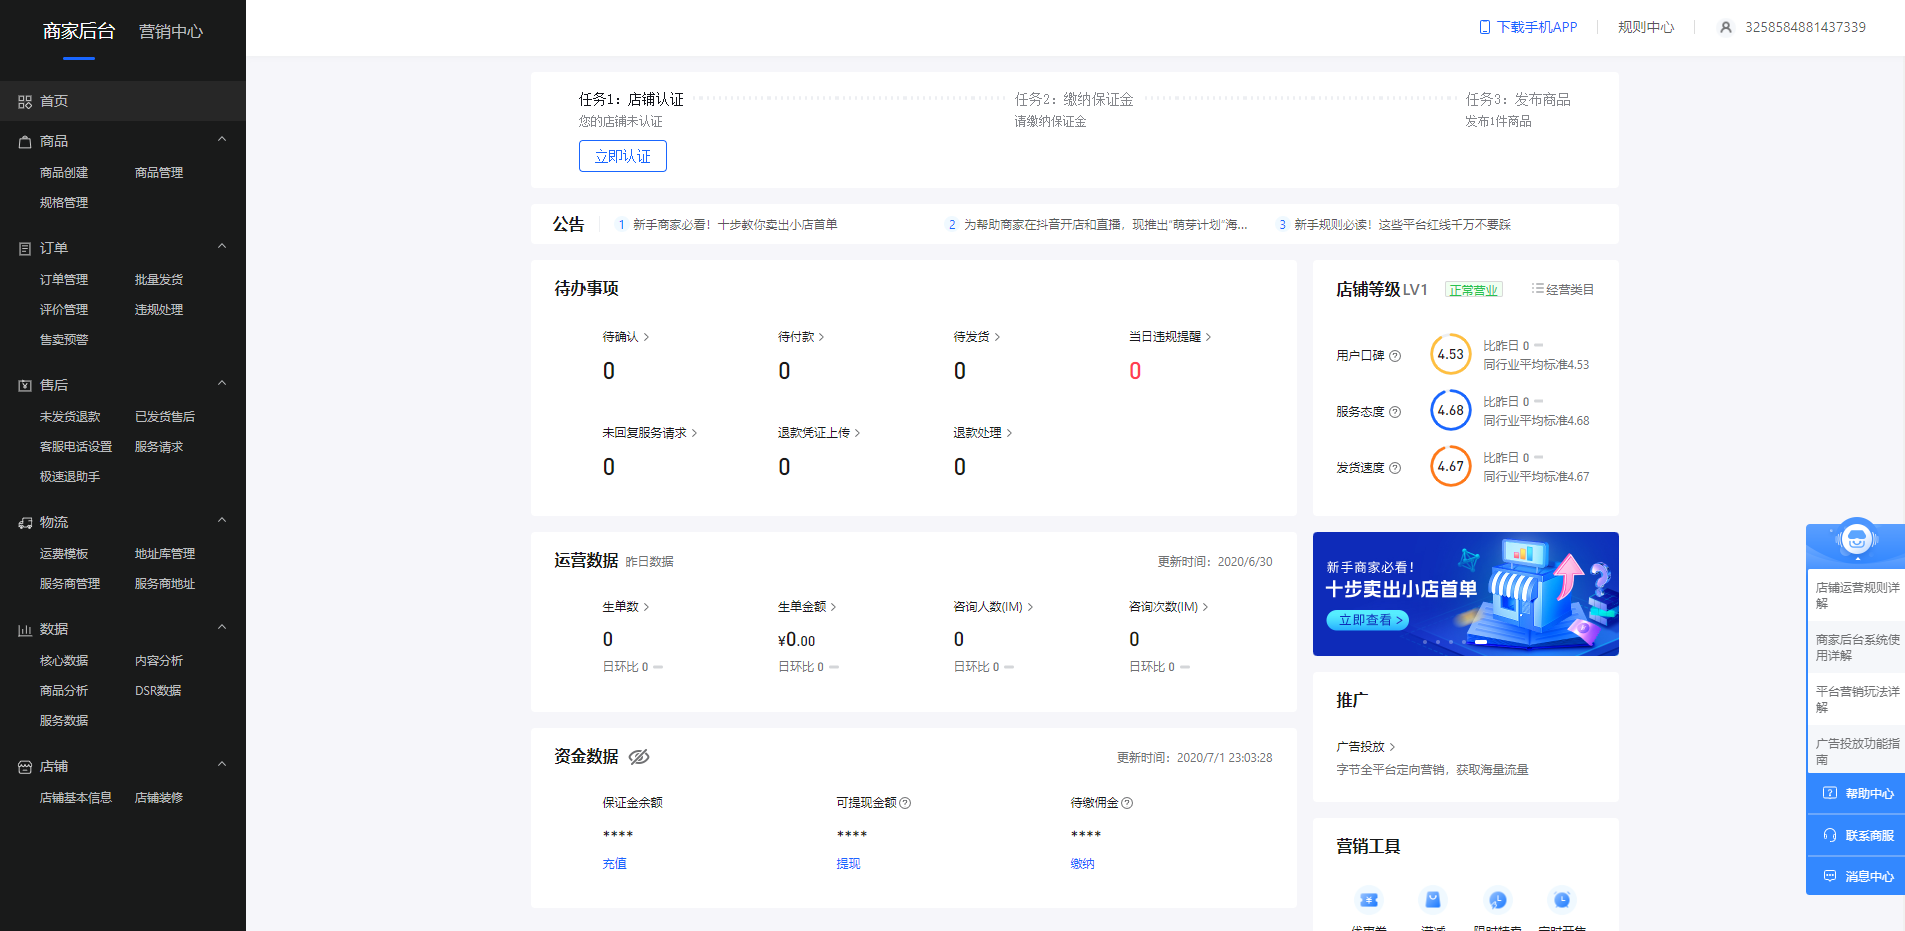Collapse the 商品 sidebar section

pyautogui.click(x=222, y=140)
